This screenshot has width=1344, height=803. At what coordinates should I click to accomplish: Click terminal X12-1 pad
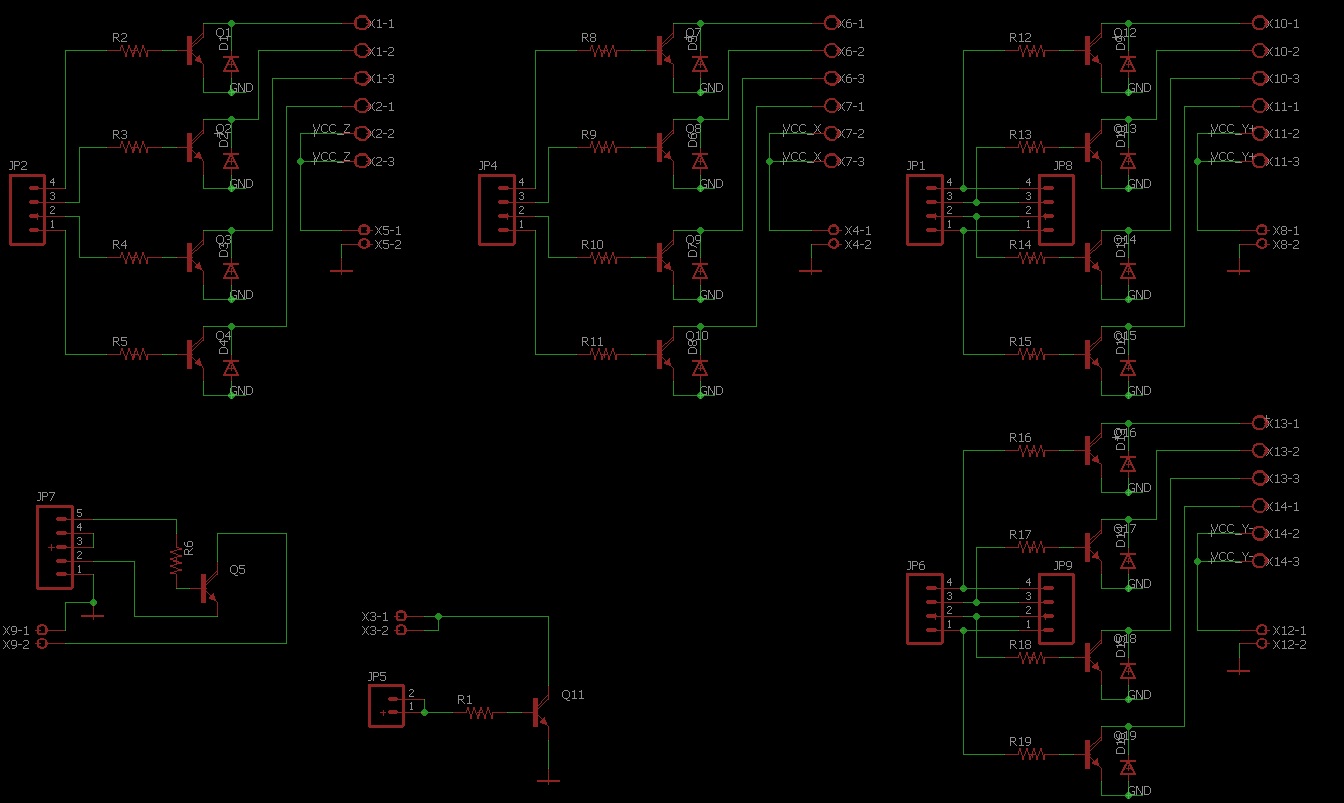(x=1262, y=630)
